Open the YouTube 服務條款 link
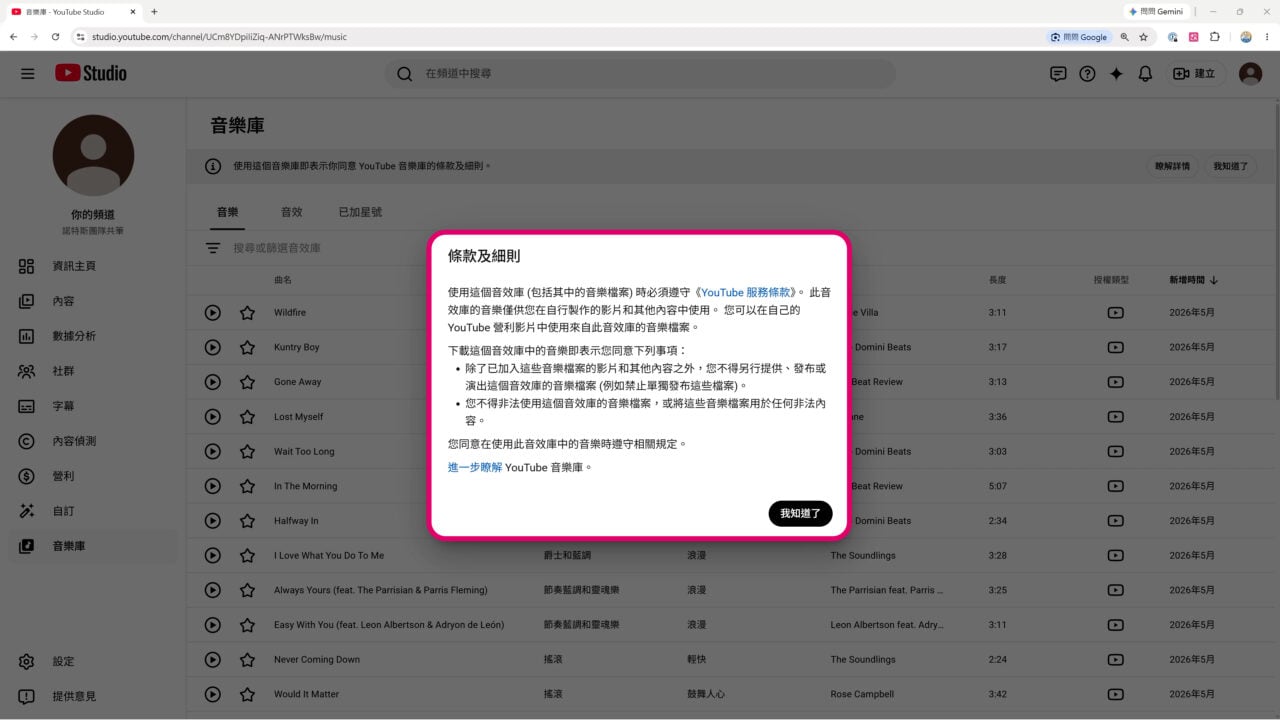 click(x=747, y=292)
